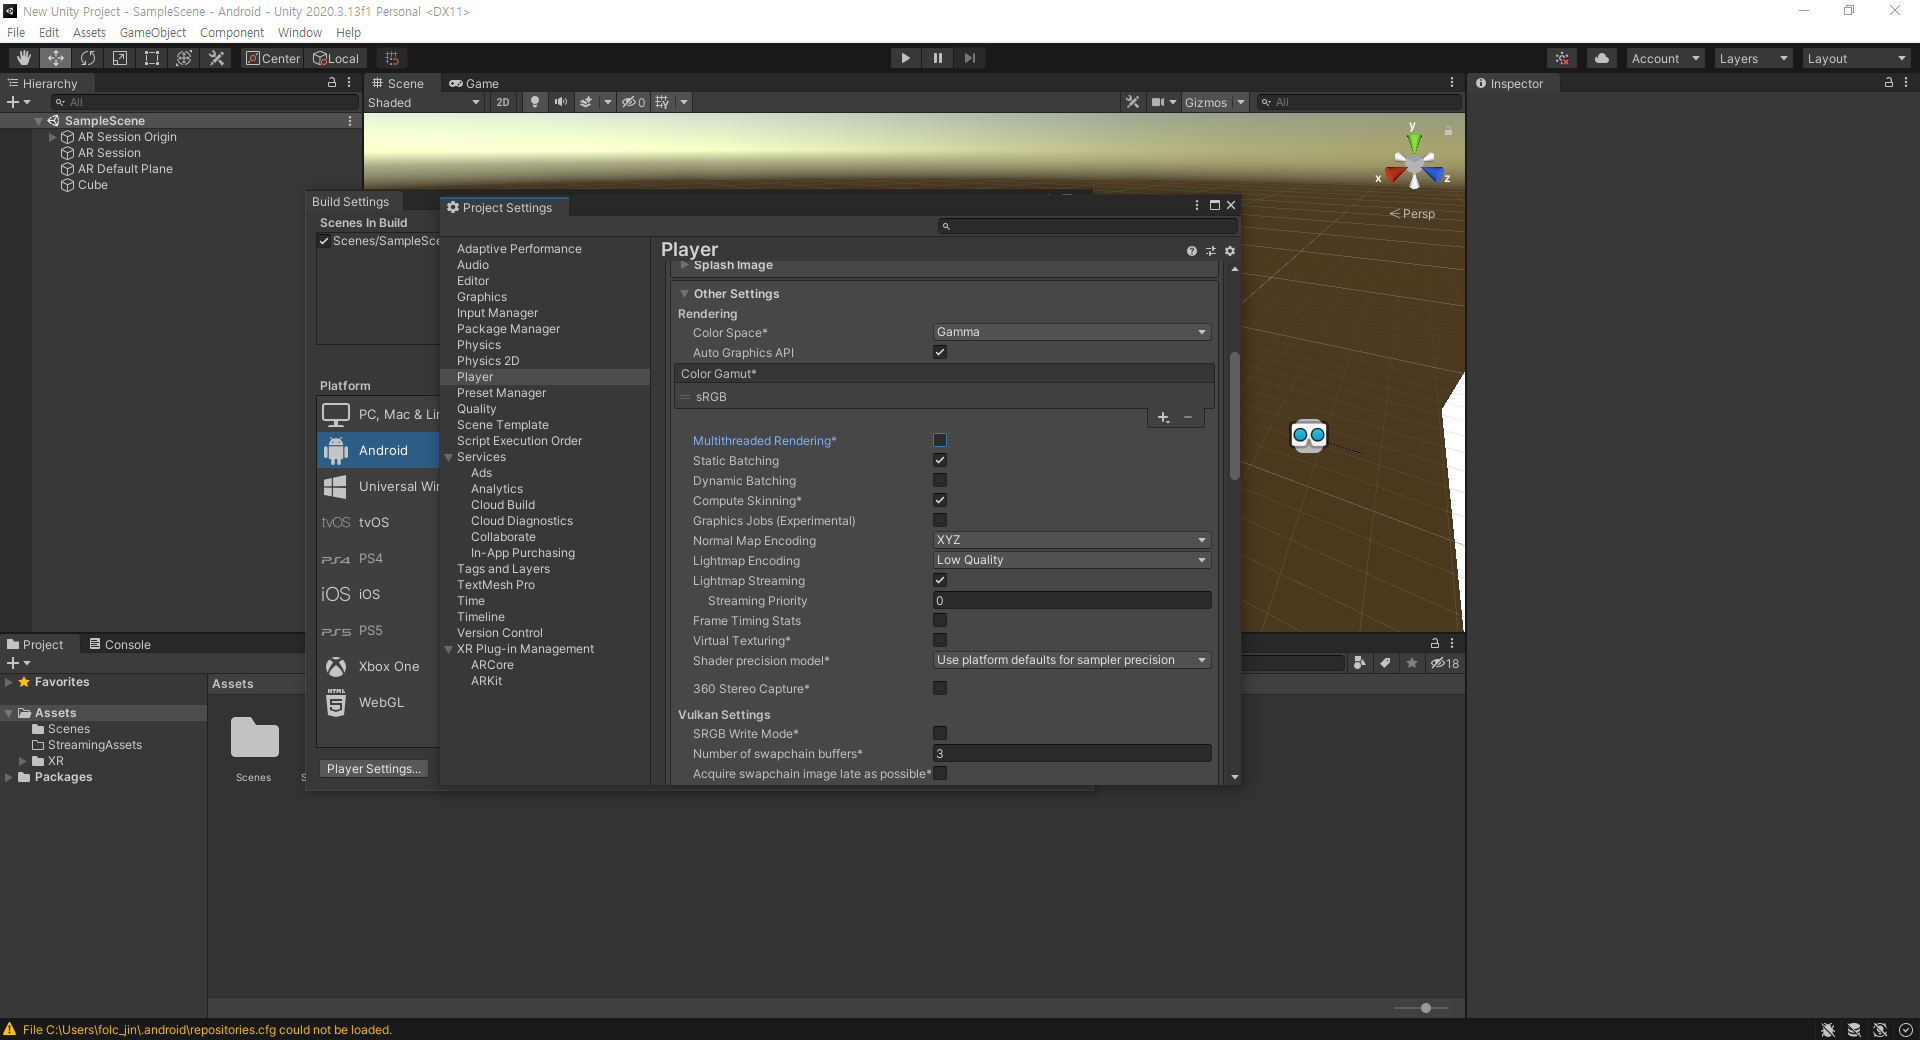Expand AR Session Origin in Hierarchy

click(x=53, y=137)
